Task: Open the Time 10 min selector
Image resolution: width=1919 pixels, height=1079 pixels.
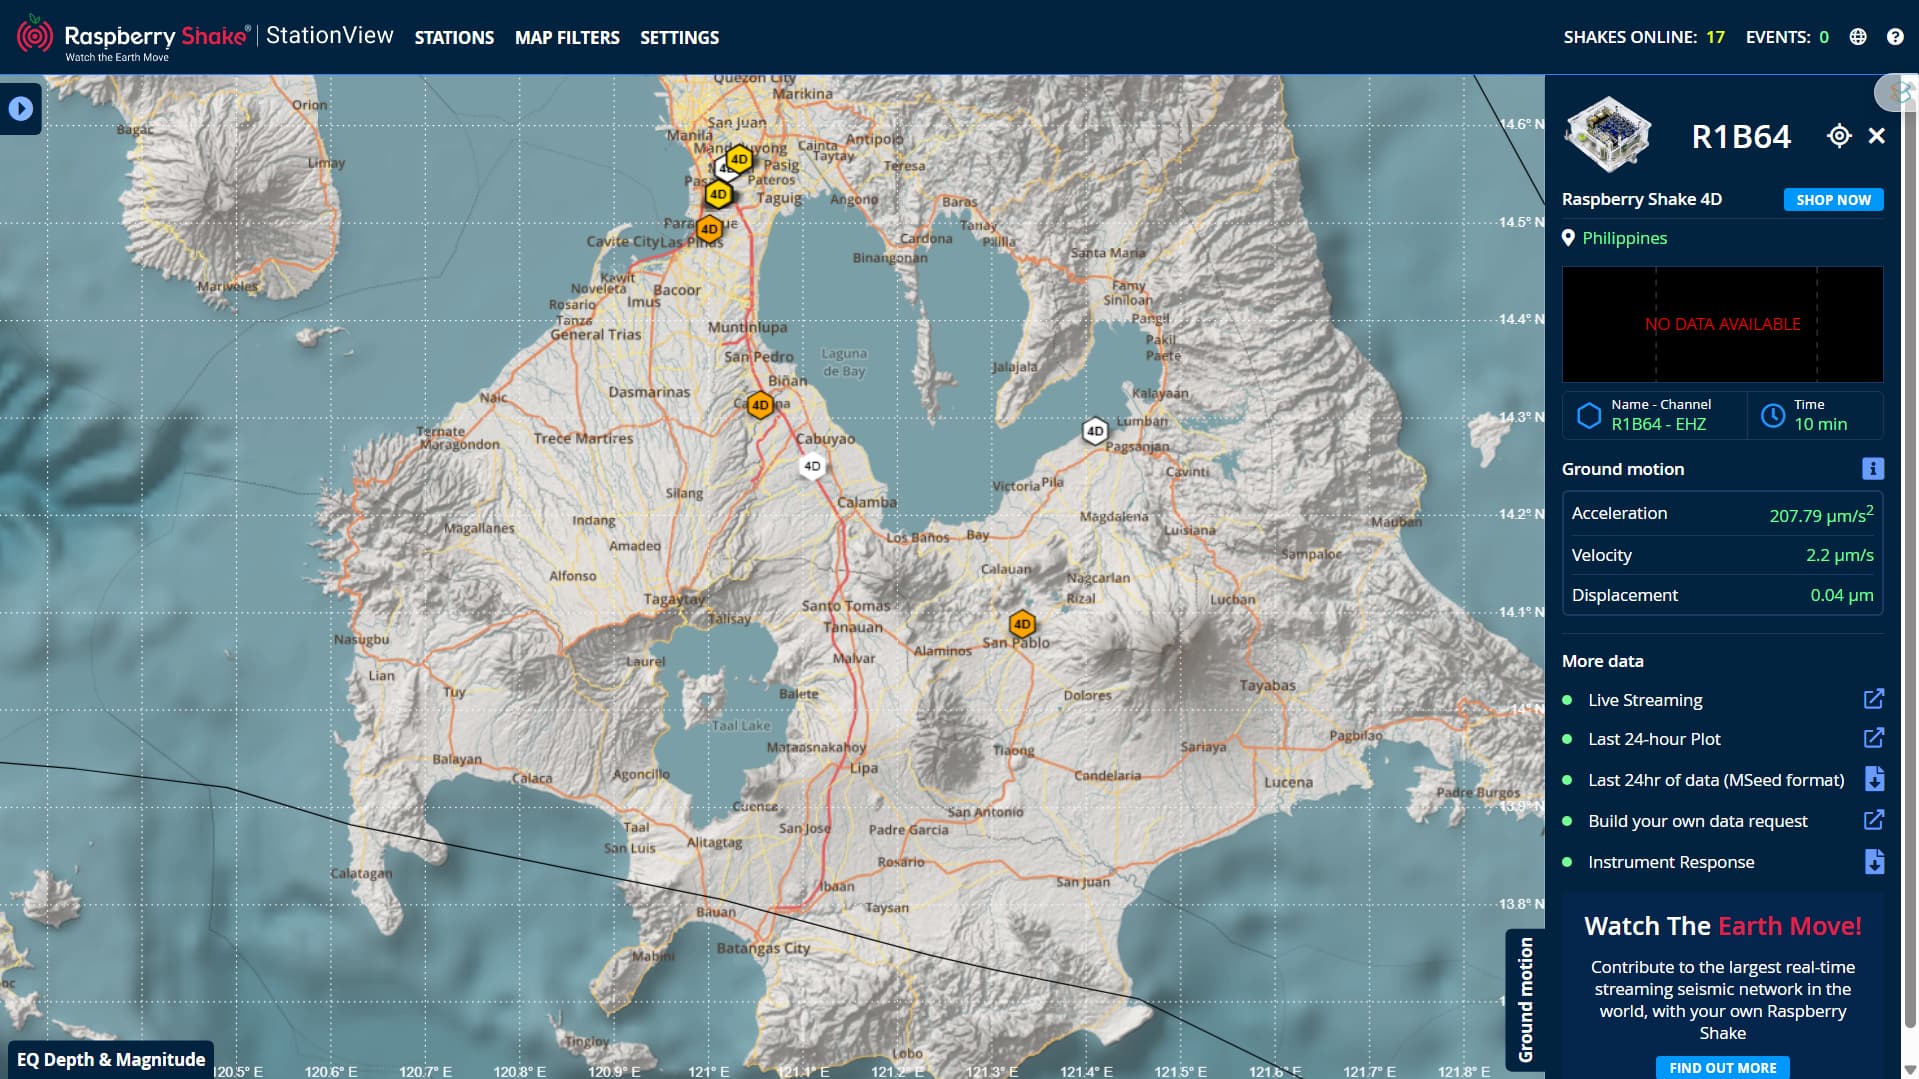Action: click(1815, 414)
